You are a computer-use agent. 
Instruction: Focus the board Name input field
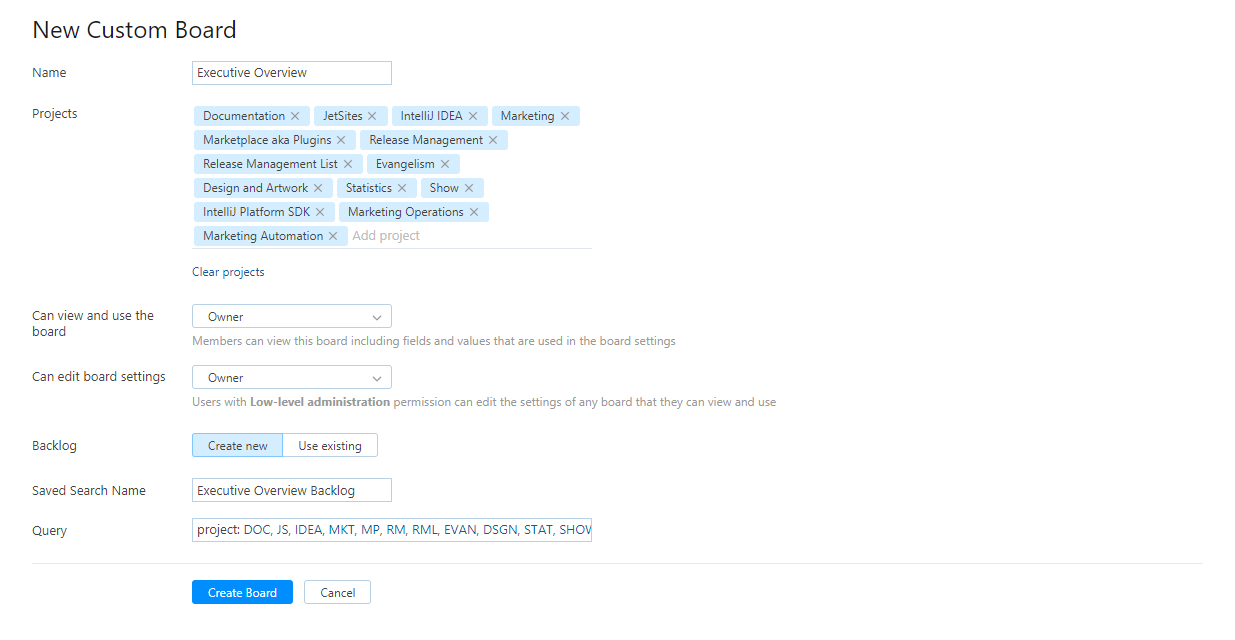pos(292,73)
